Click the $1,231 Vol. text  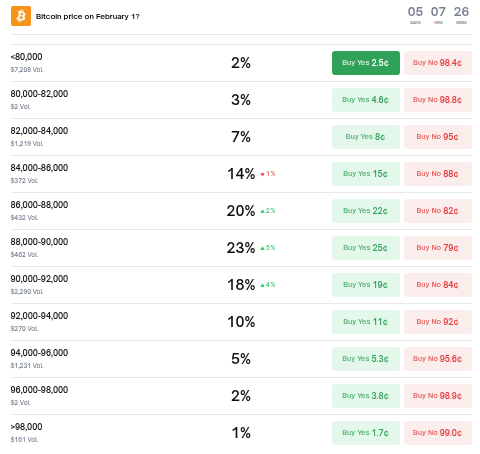27,366
